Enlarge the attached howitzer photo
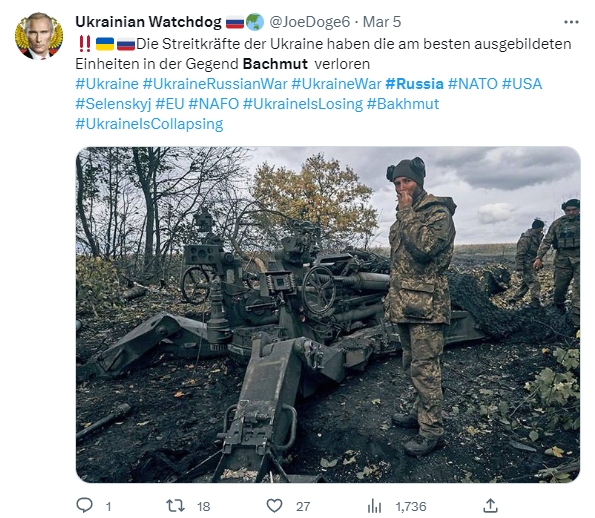 click(328, 315)
